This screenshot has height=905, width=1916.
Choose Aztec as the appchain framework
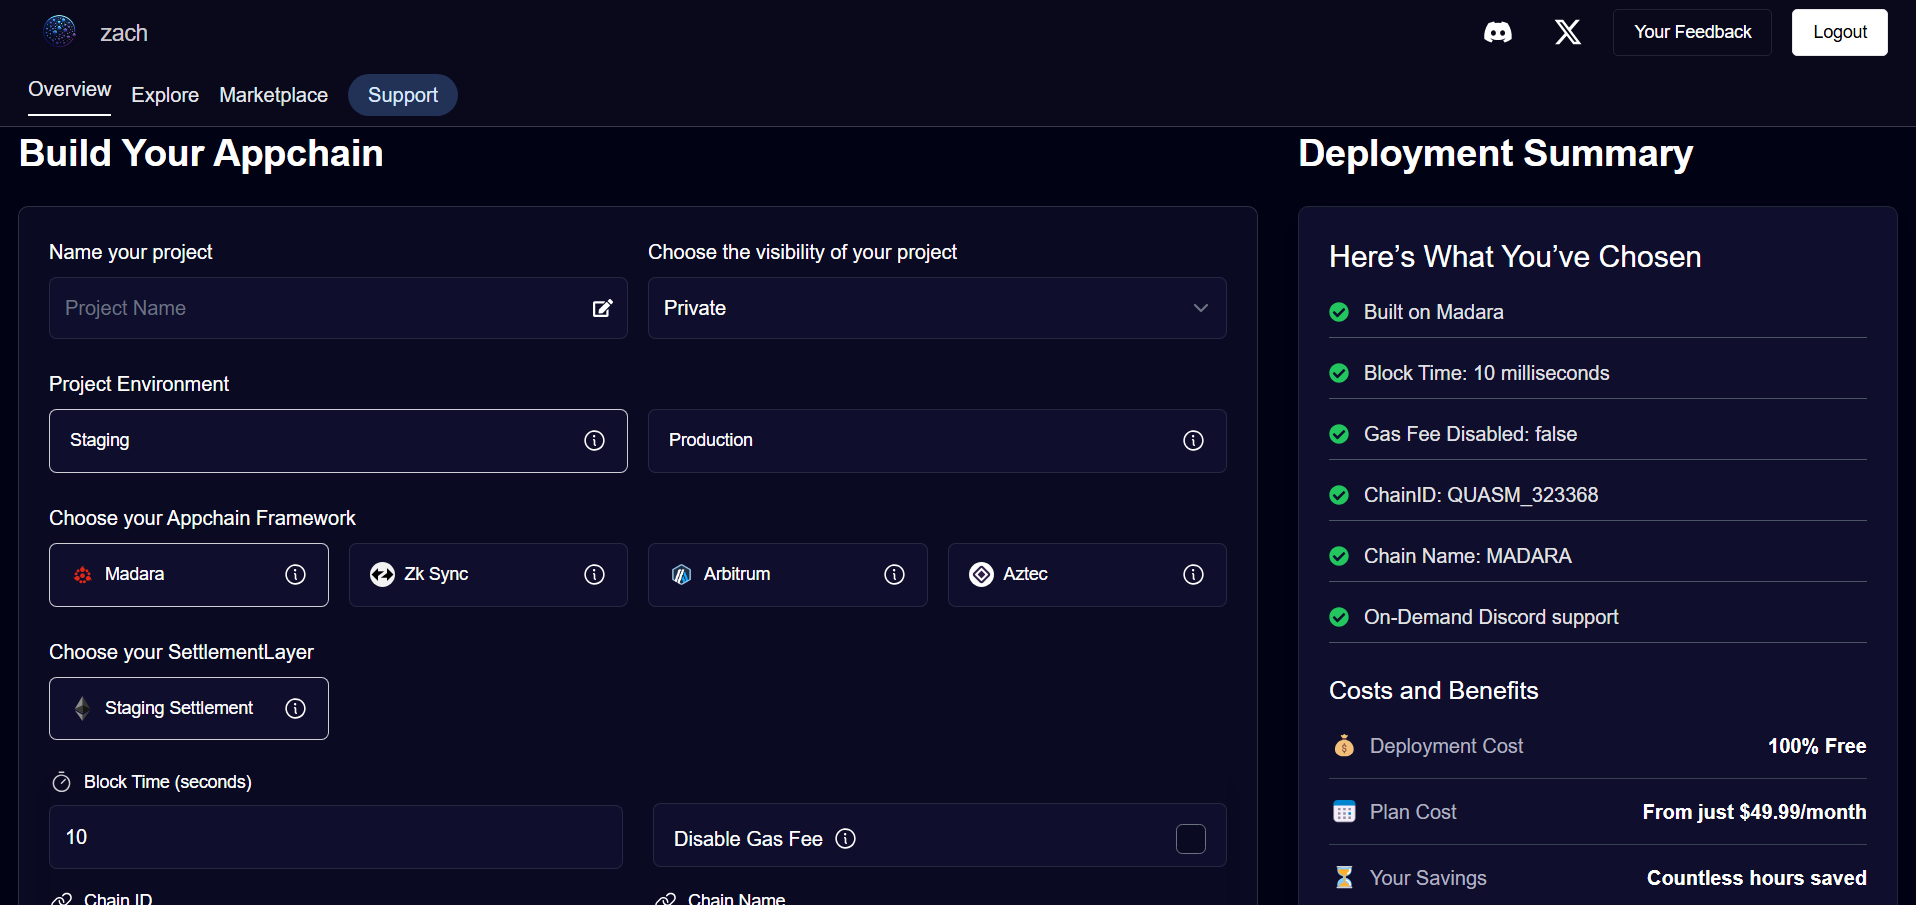click(1087, 575)
